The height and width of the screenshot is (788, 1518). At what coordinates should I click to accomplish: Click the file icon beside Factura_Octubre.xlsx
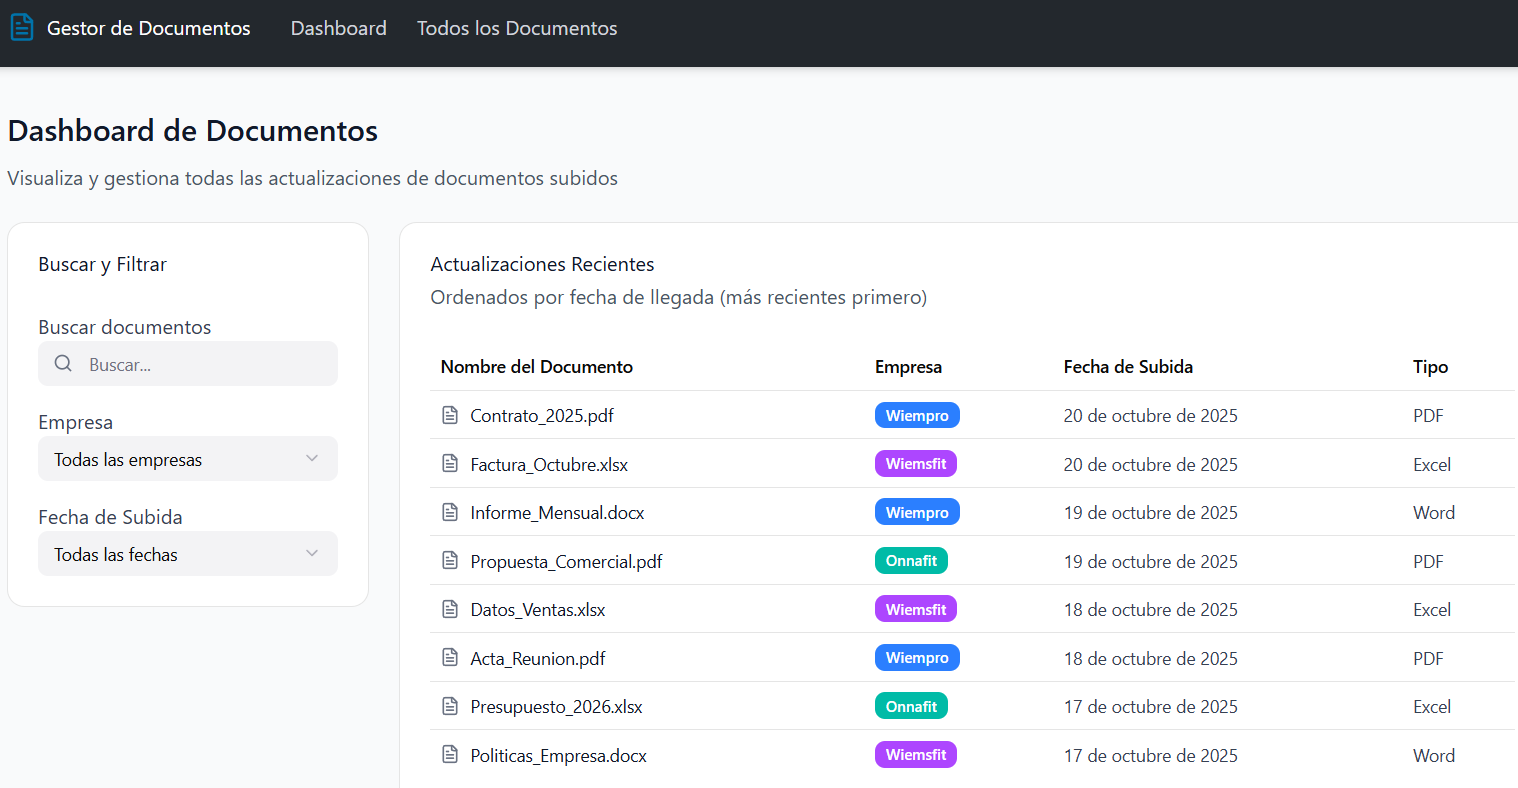click(x=450, y=464)
